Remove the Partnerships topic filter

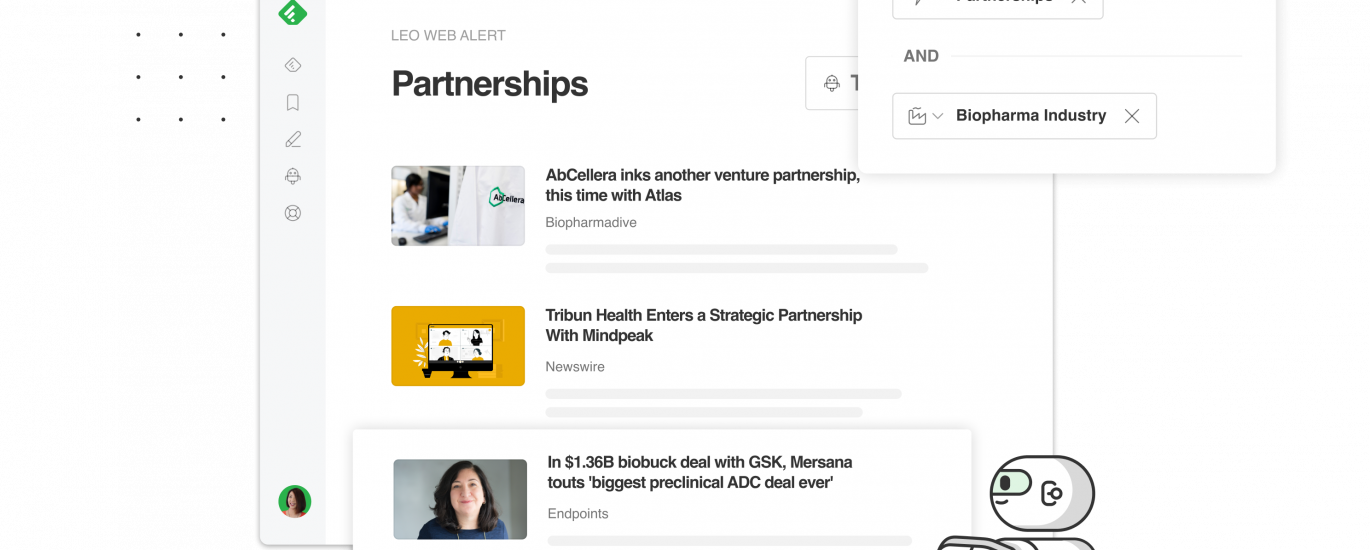pyautogui.click(x=1078, y=3)
